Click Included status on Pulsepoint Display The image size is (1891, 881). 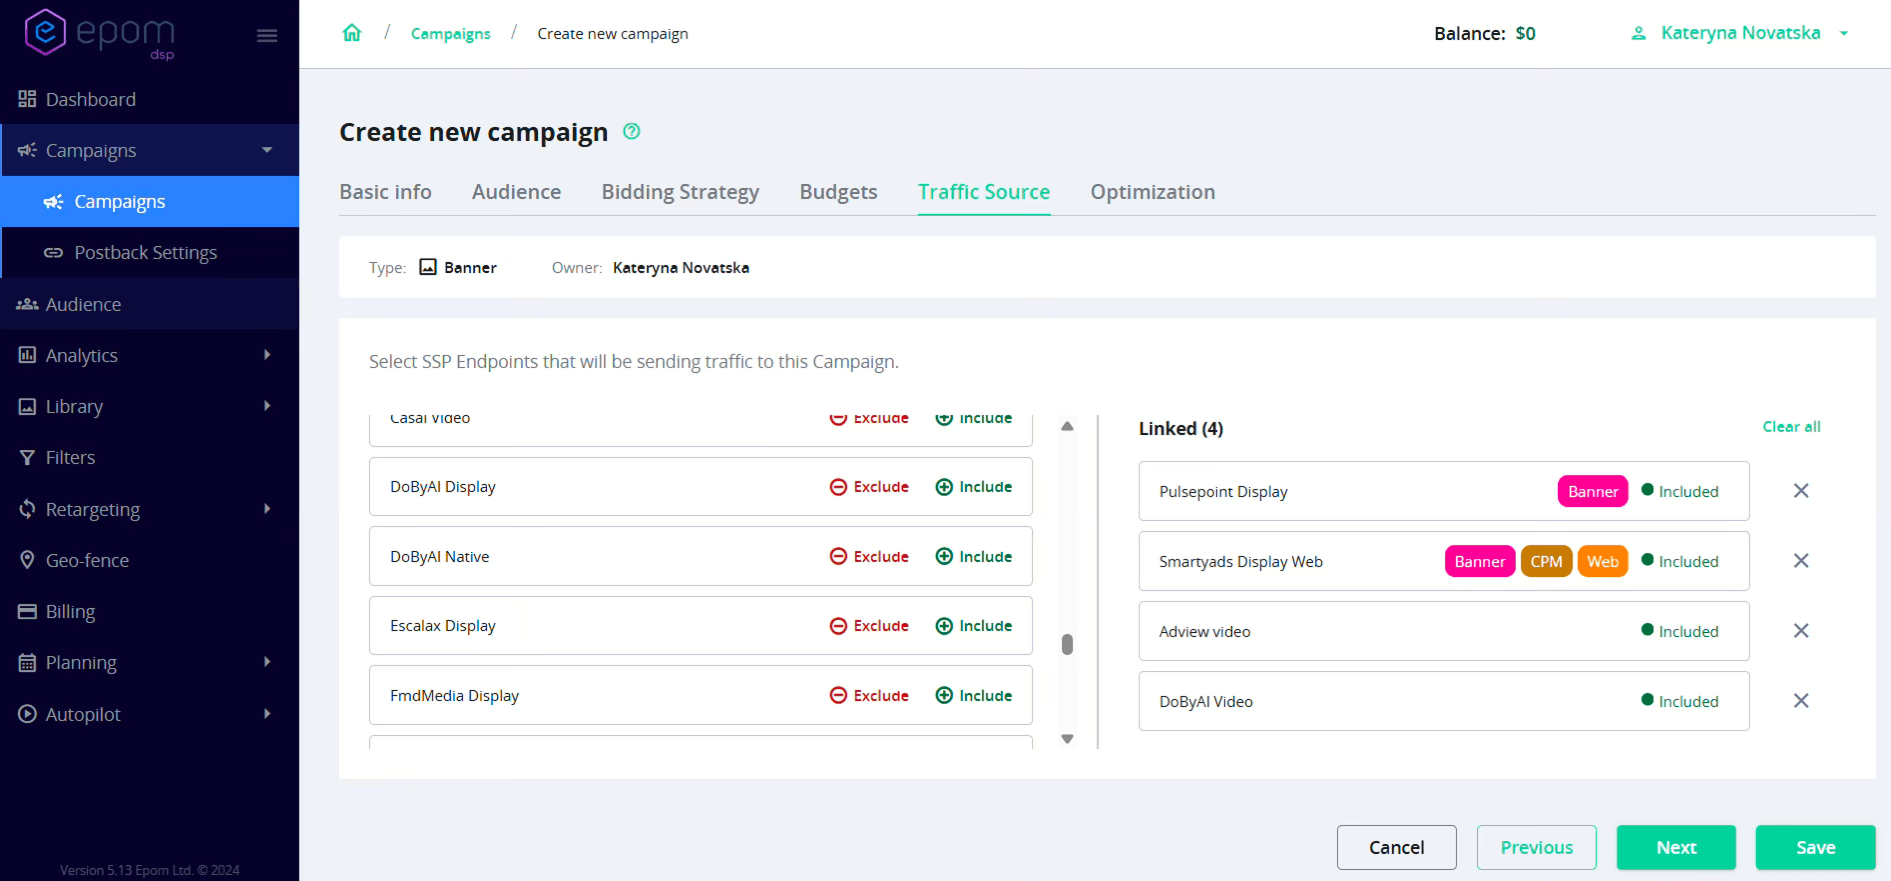tap(1680, 491)
